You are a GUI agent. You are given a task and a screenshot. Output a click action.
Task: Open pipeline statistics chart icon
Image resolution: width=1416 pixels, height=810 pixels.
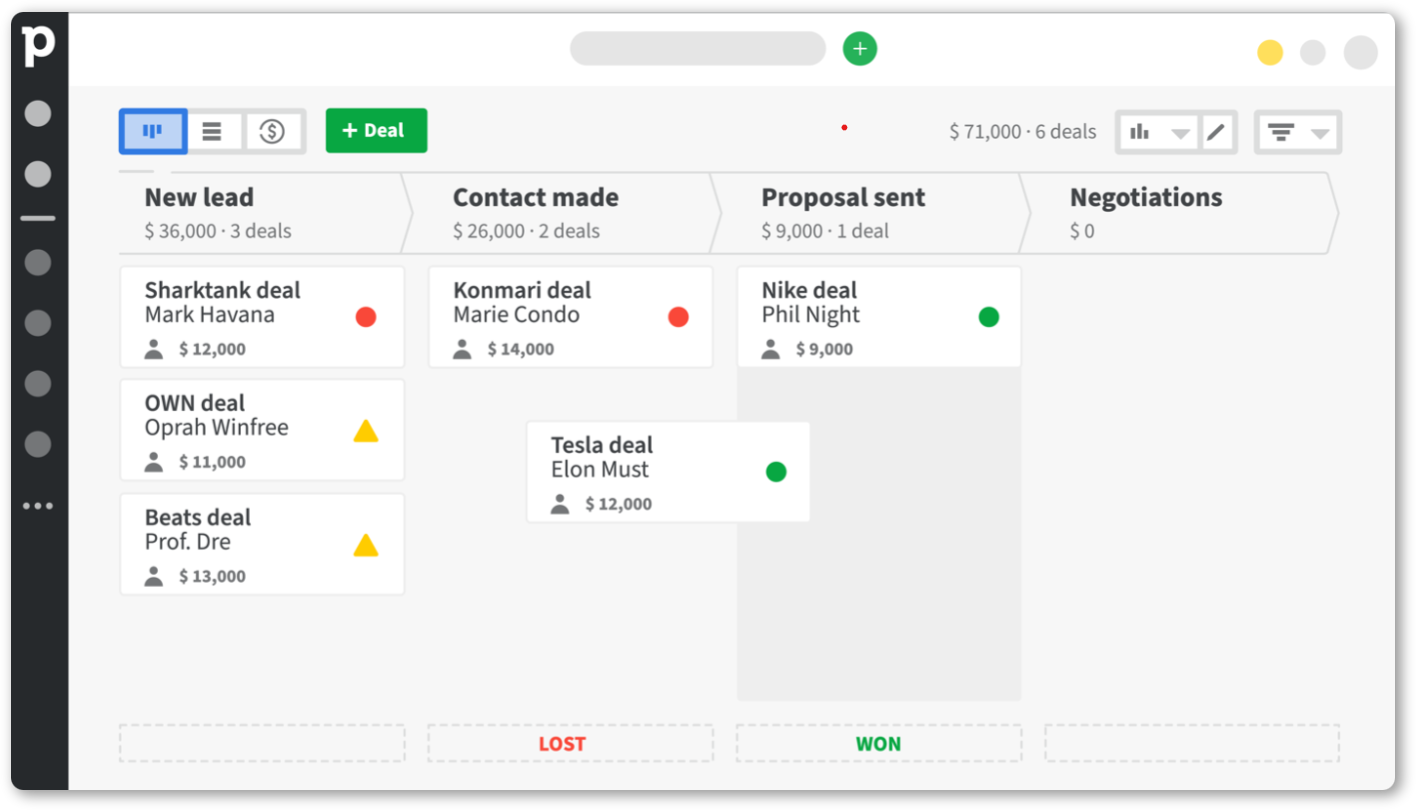1139,132
